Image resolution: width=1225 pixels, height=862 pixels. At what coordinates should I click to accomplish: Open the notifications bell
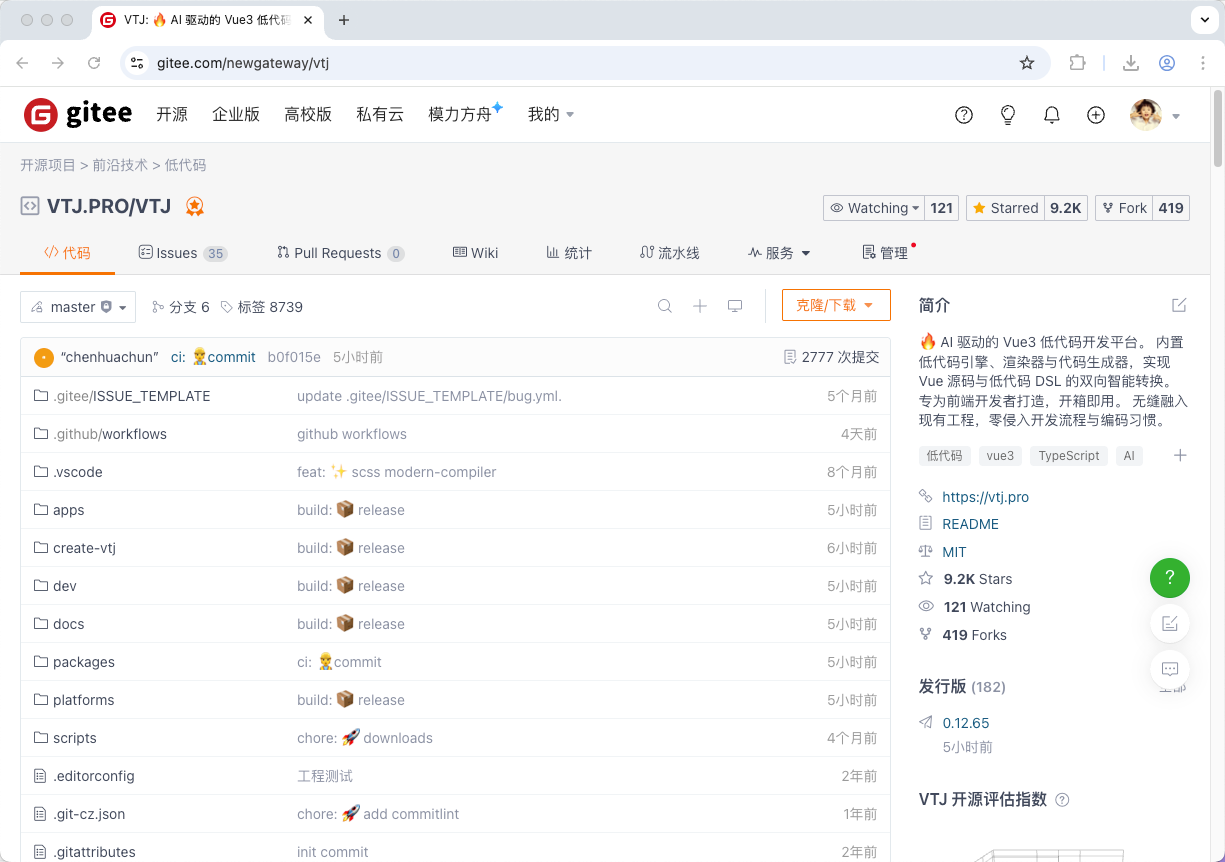point(1051,115)
